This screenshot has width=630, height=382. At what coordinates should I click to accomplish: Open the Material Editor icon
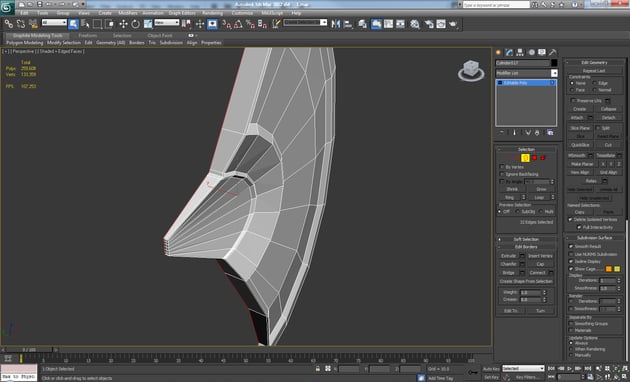(x=415, y=24)
